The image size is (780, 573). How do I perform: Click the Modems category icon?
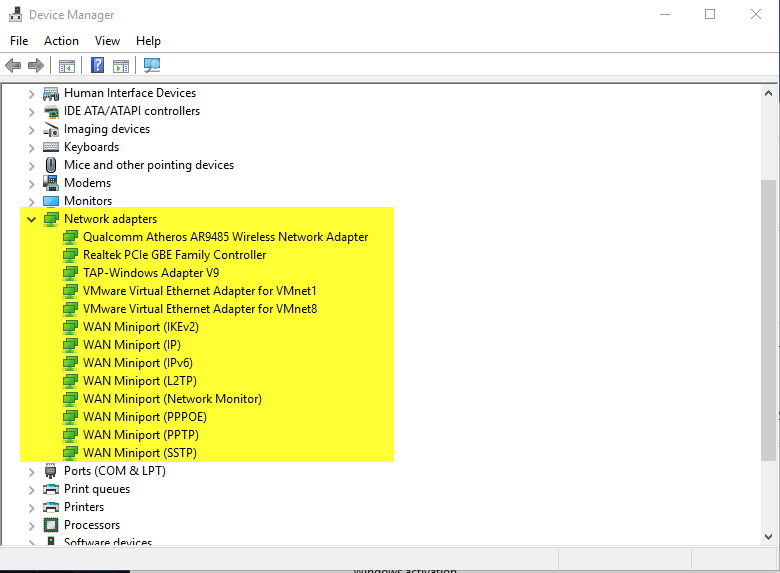(x=51, y=183)
